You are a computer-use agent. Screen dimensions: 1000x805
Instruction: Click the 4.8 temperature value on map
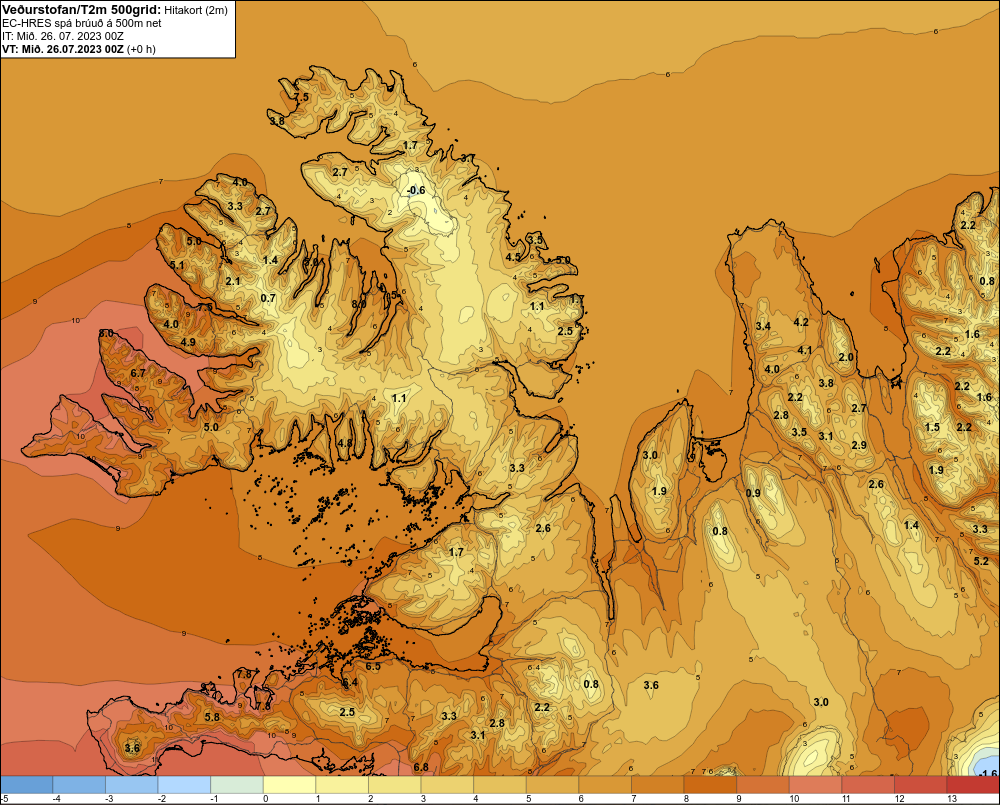[345, 443]
